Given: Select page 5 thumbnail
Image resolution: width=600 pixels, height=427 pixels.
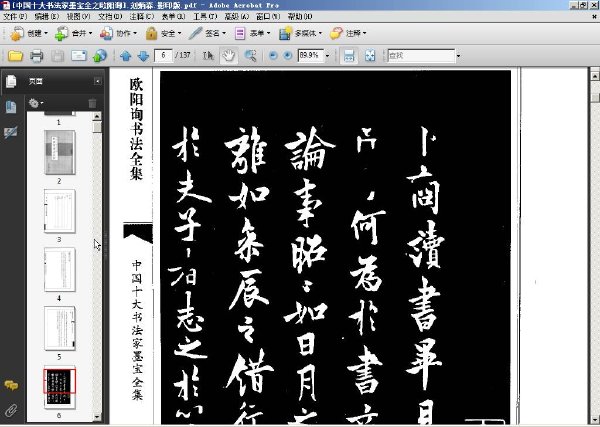Looking at the screenshot, I should pyautogui.click(x=59, y=328).
